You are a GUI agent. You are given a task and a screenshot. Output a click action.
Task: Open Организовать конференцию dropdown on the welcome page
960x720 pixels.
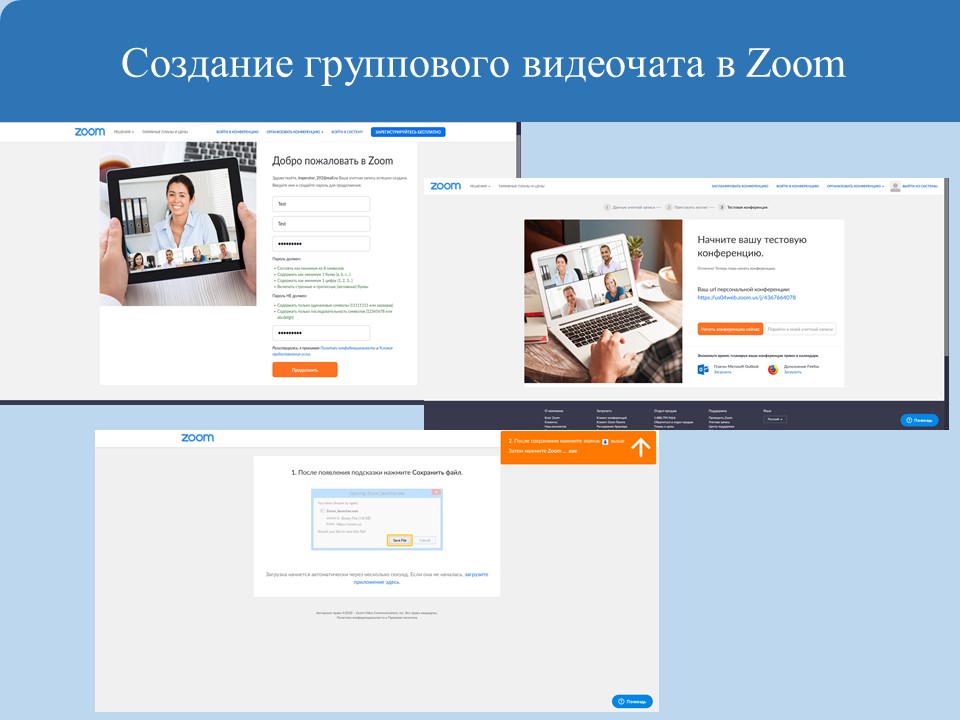pos(295,132)
